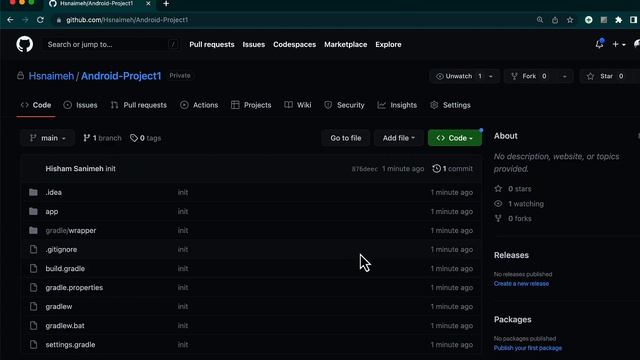Click the browser address bar URL

point(127,20)
